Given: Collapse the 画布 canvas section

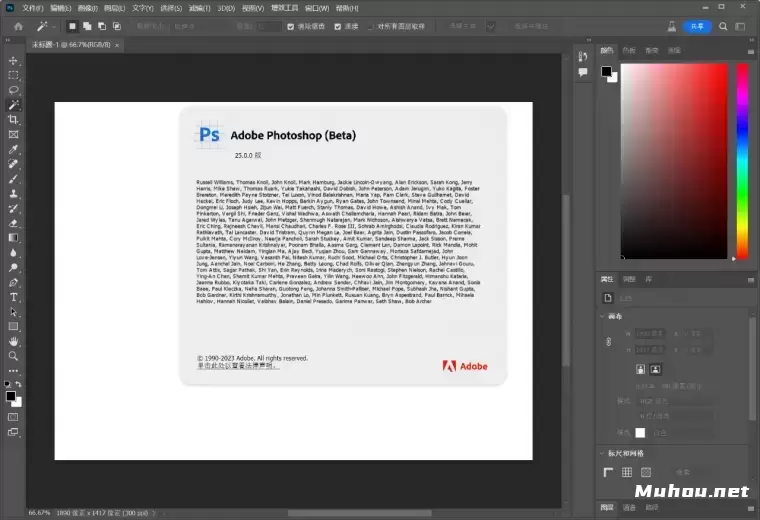Looking at the screenshot, I should click(602, 316).
